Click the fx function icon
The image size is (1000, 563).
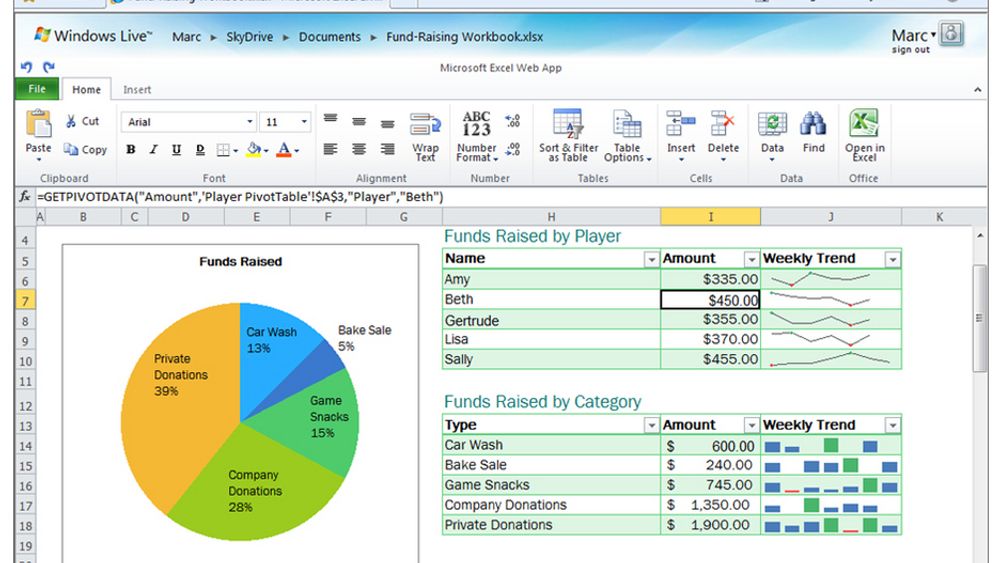coord(25,197)
